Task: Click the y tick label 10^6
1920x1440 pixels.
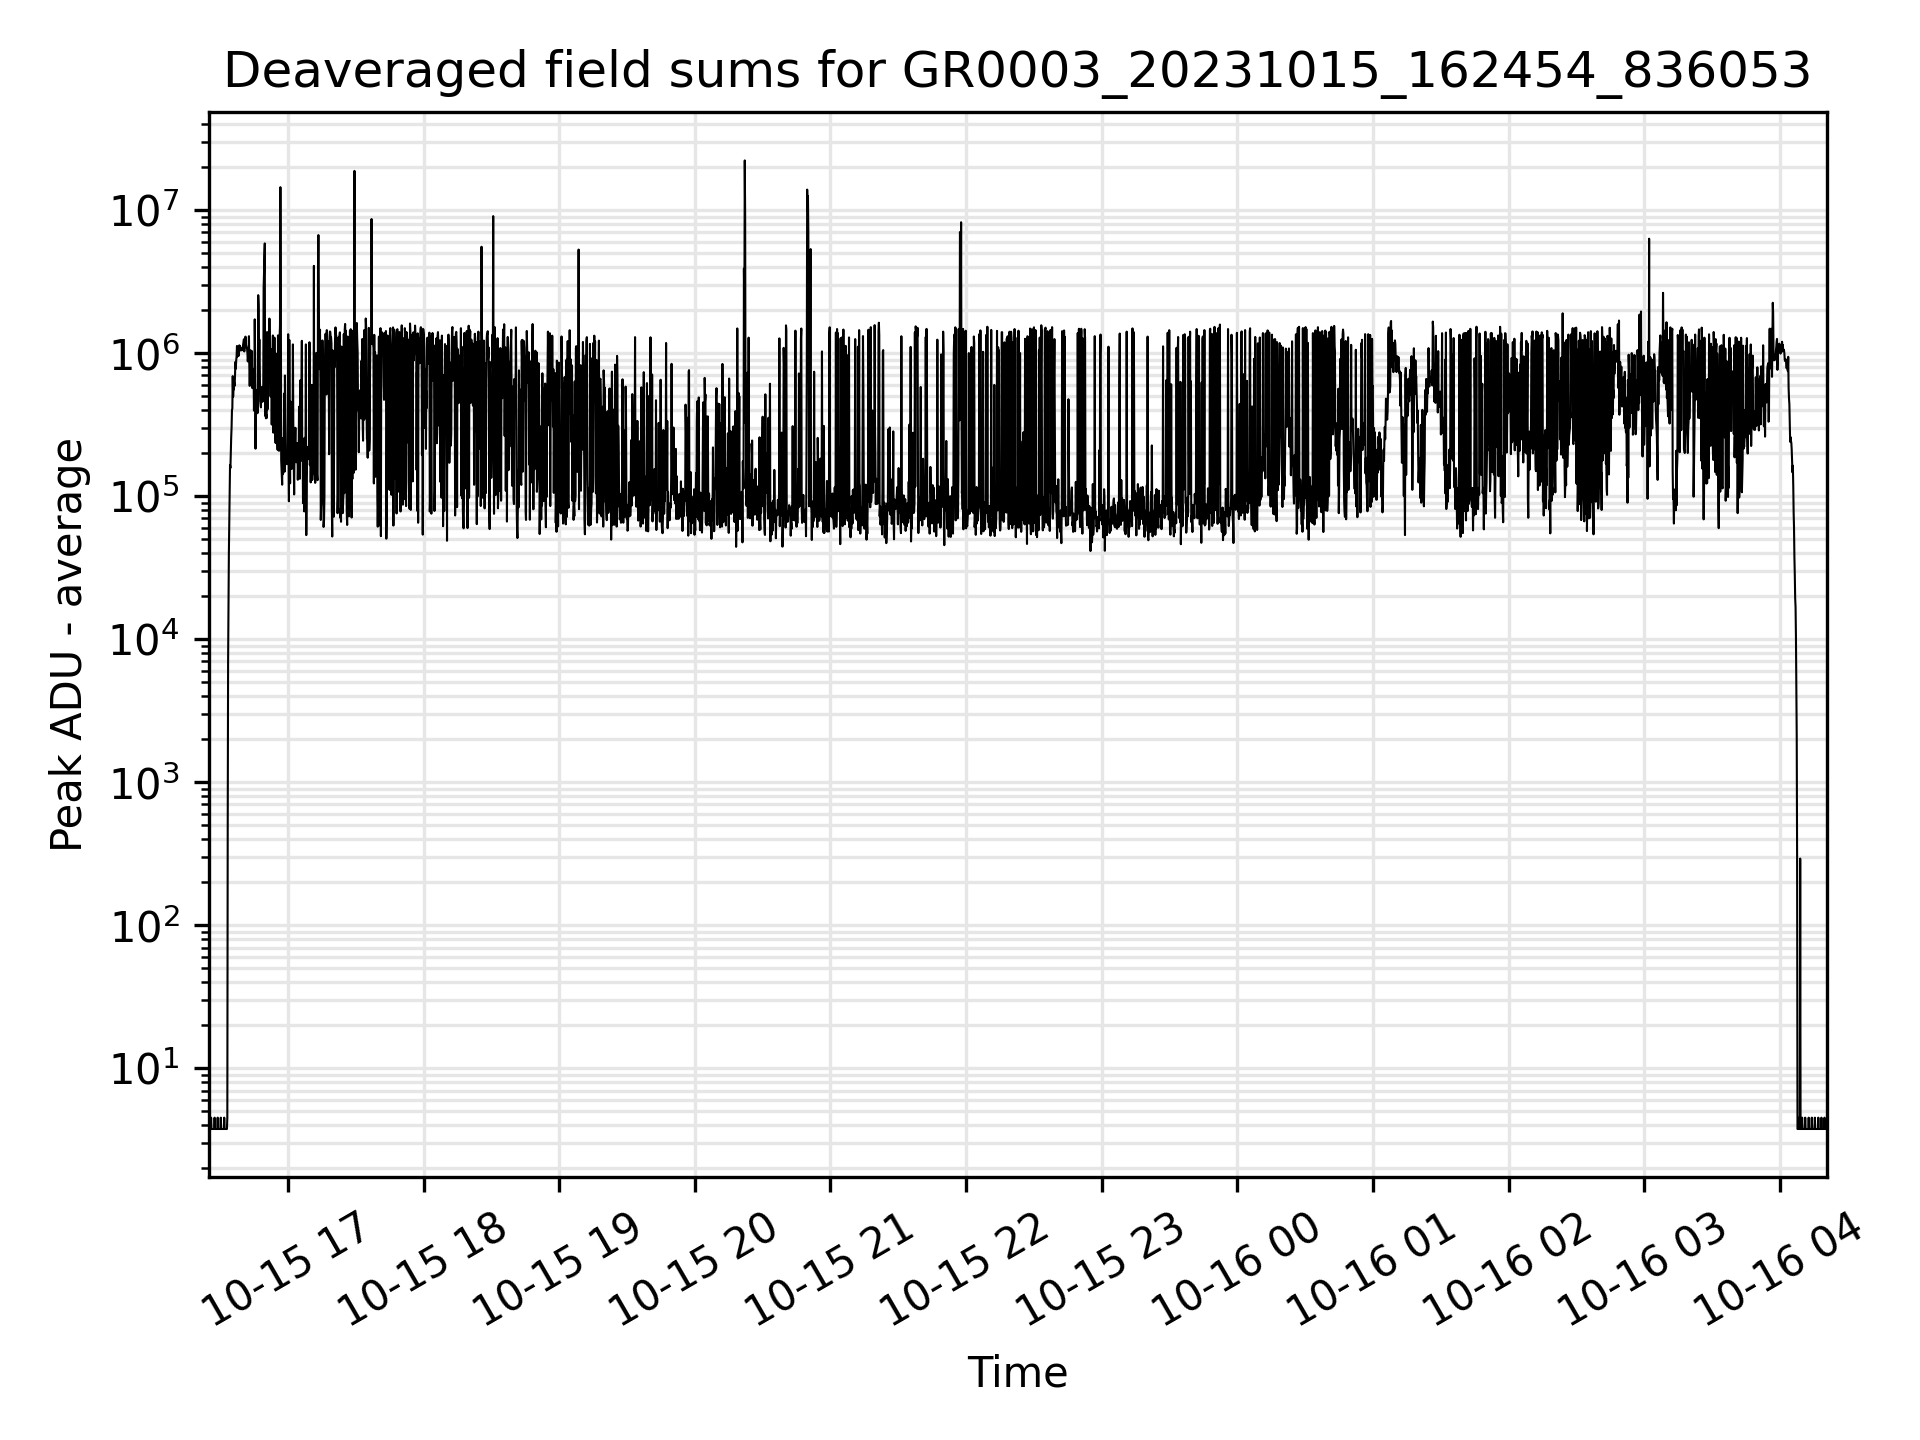Action: pyautogui.click(x=145, y=353)
